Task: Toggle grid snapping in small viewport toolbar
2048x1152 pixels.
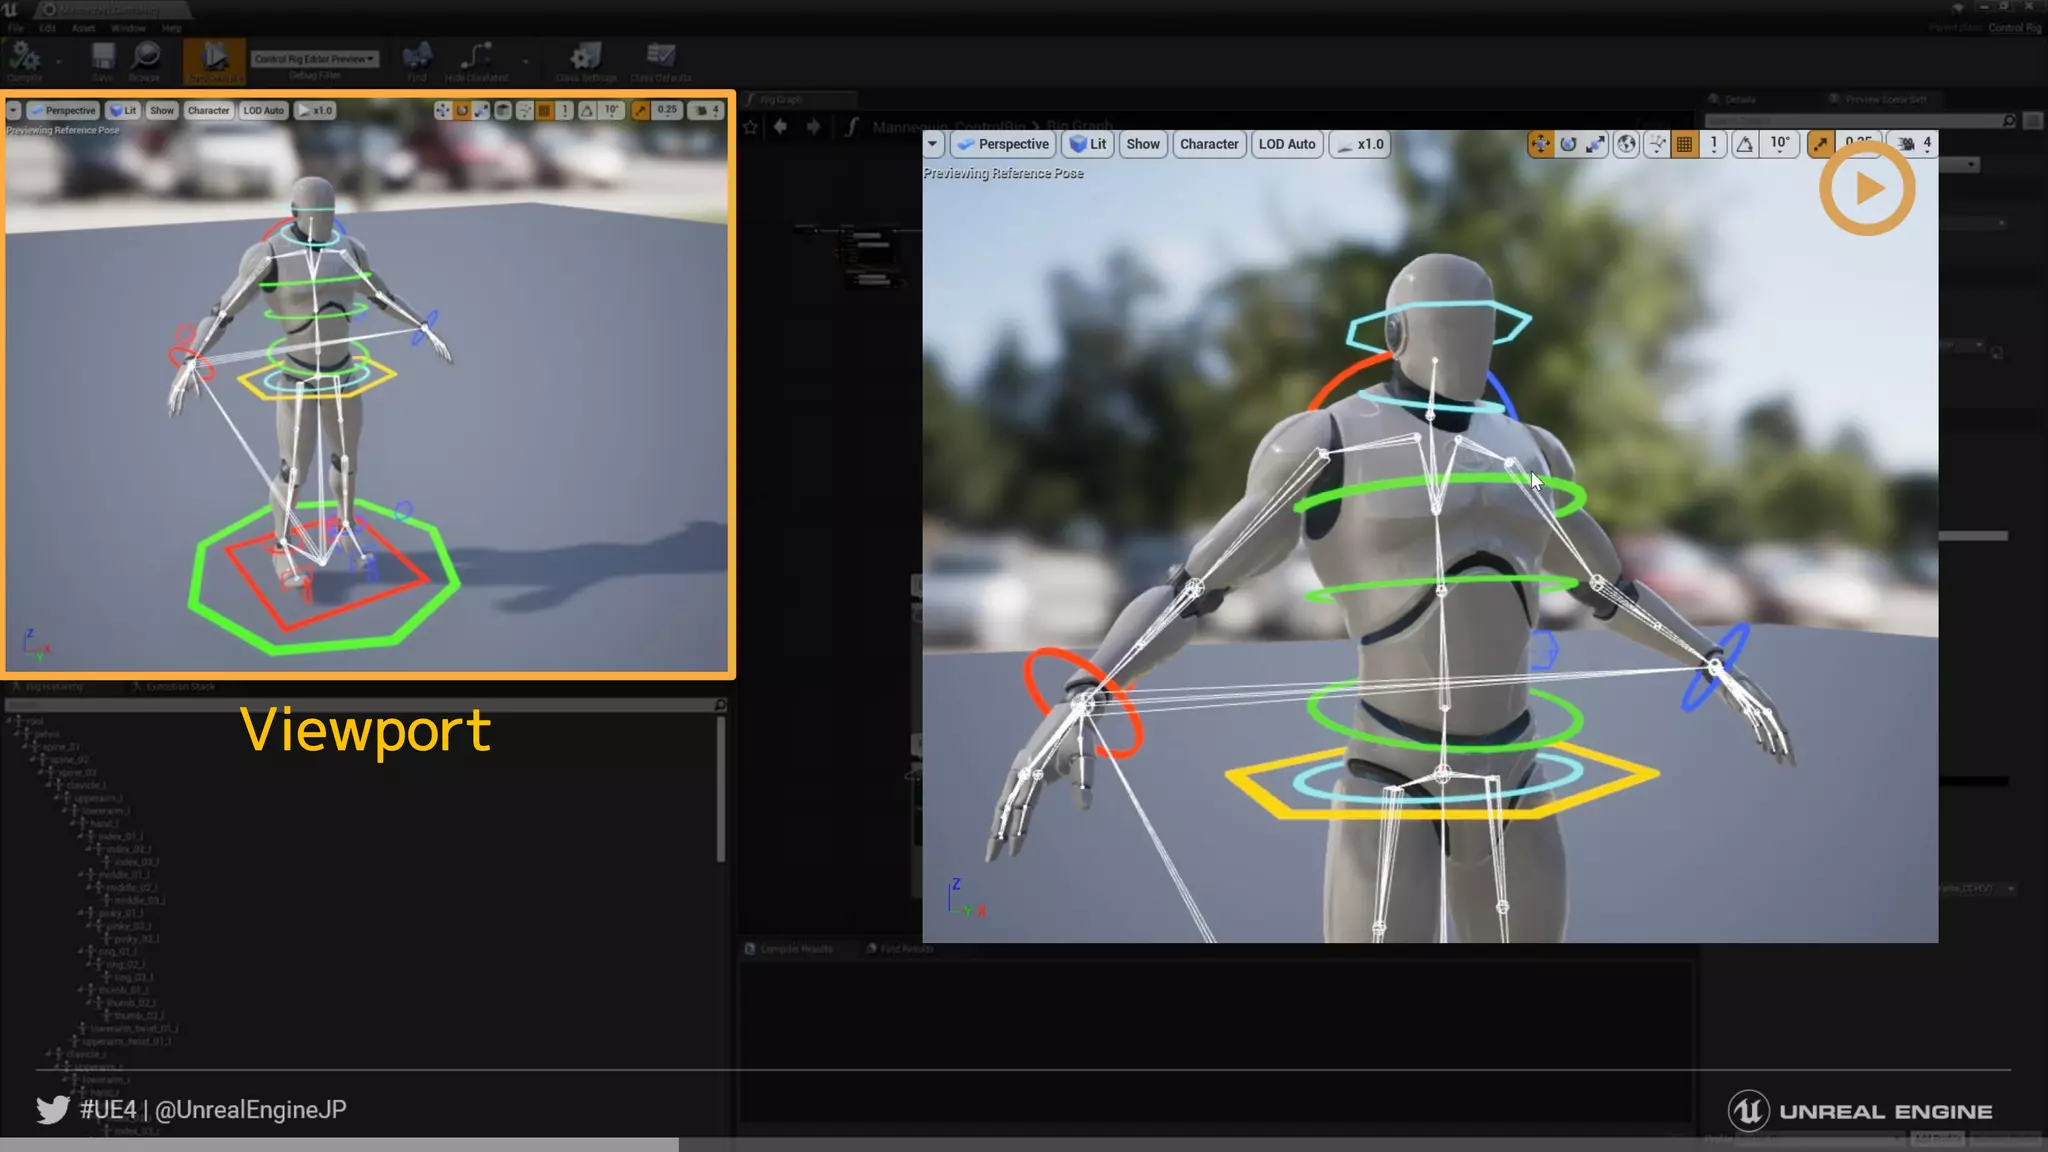Action: (544, 110)
